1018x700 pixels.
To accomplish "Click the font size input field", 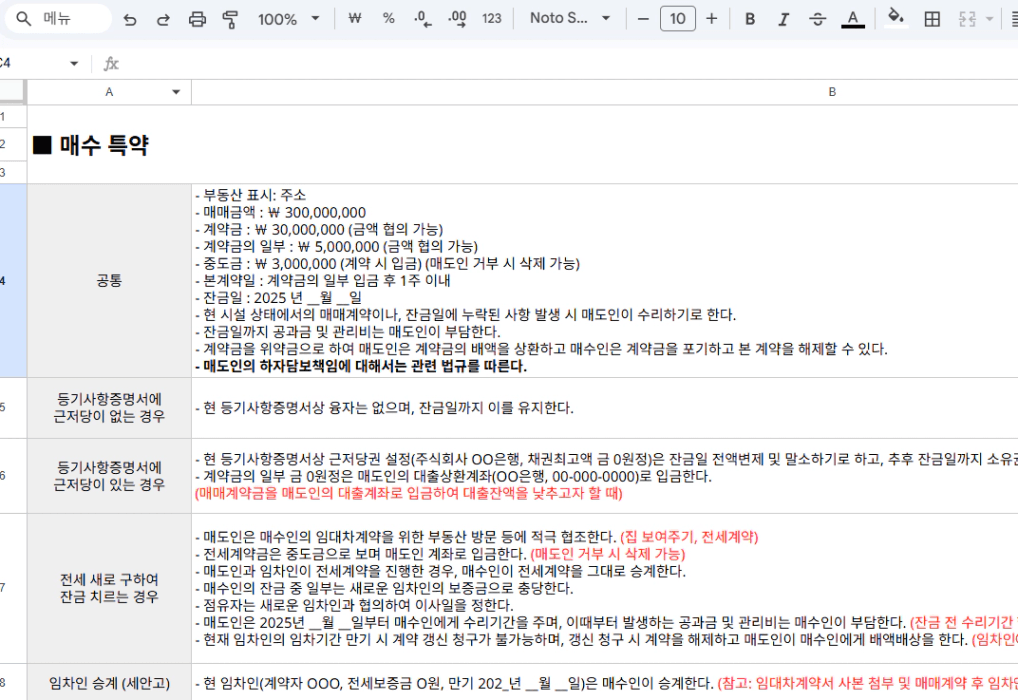I will 677,19.
